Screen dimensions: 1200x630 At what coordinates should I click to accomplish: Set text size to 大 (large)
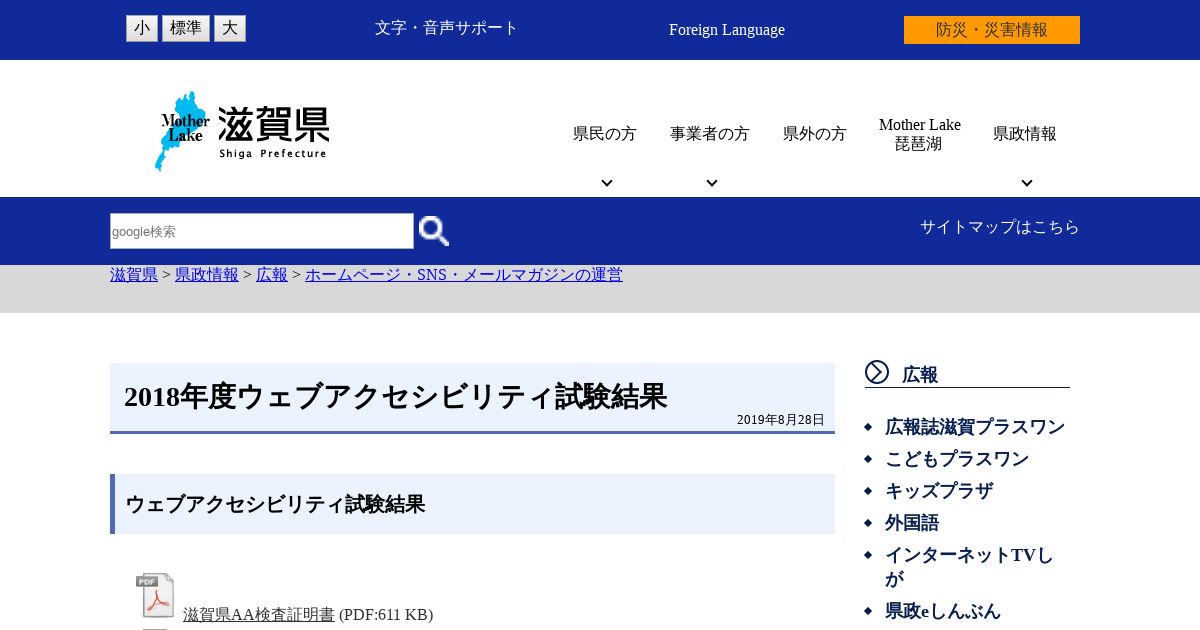click(x=230, y=29)
